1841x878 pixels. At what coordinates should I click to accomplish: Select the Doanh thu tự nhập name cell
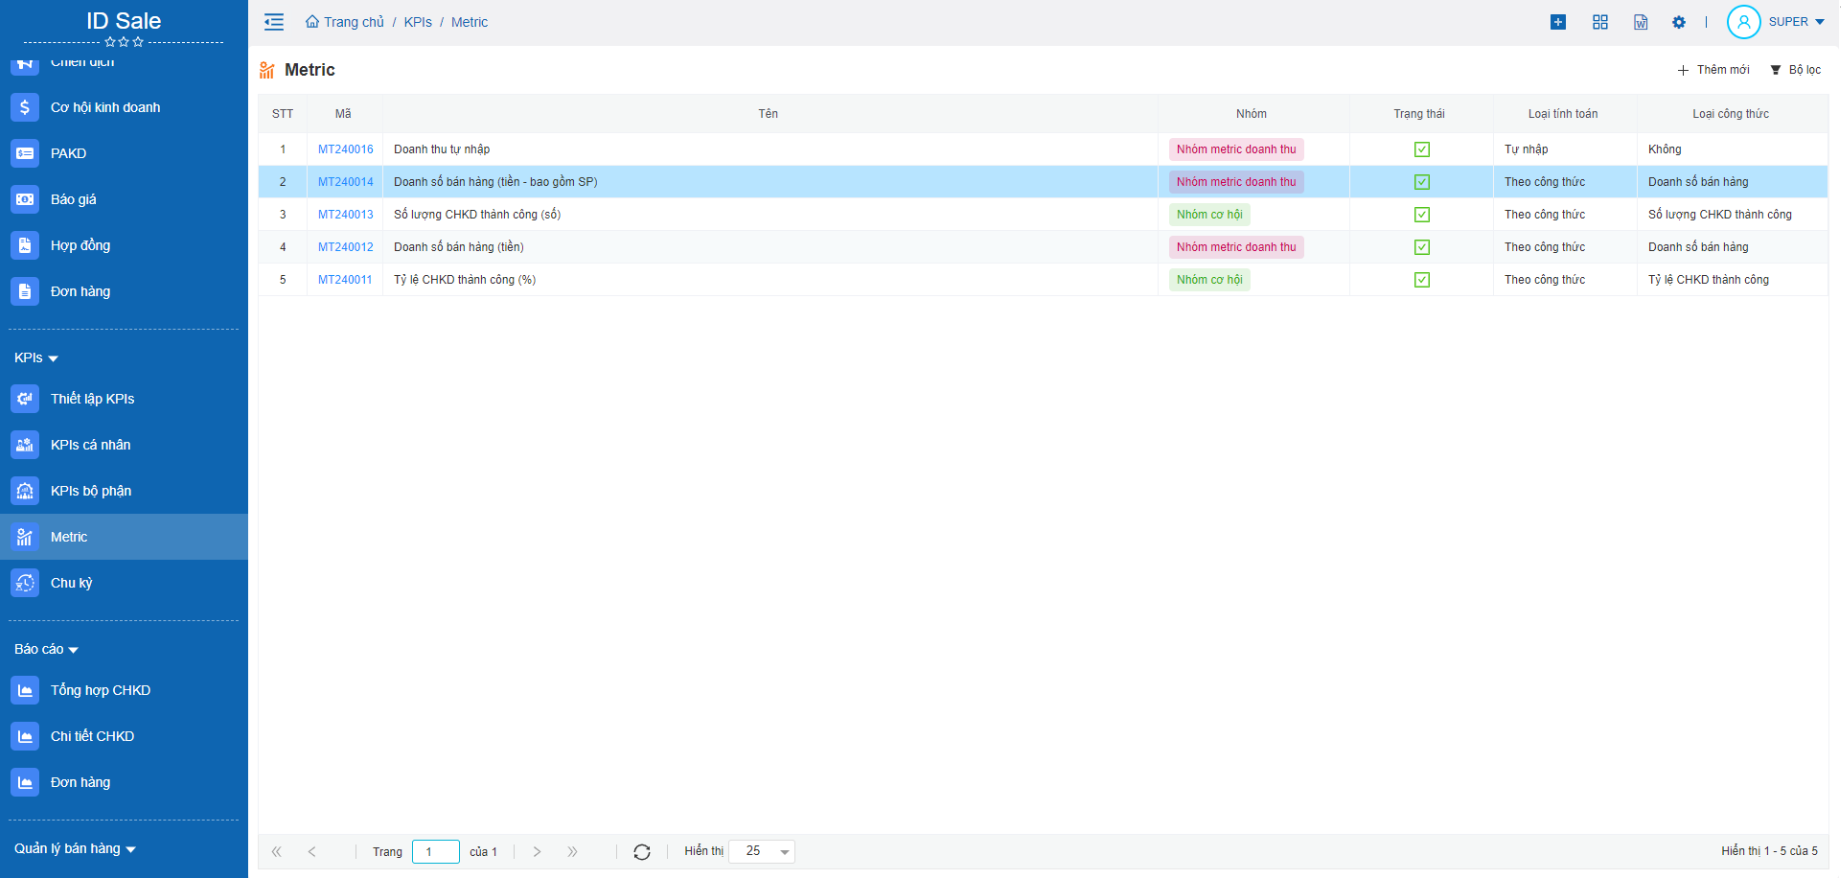click(x=770, y=149)
